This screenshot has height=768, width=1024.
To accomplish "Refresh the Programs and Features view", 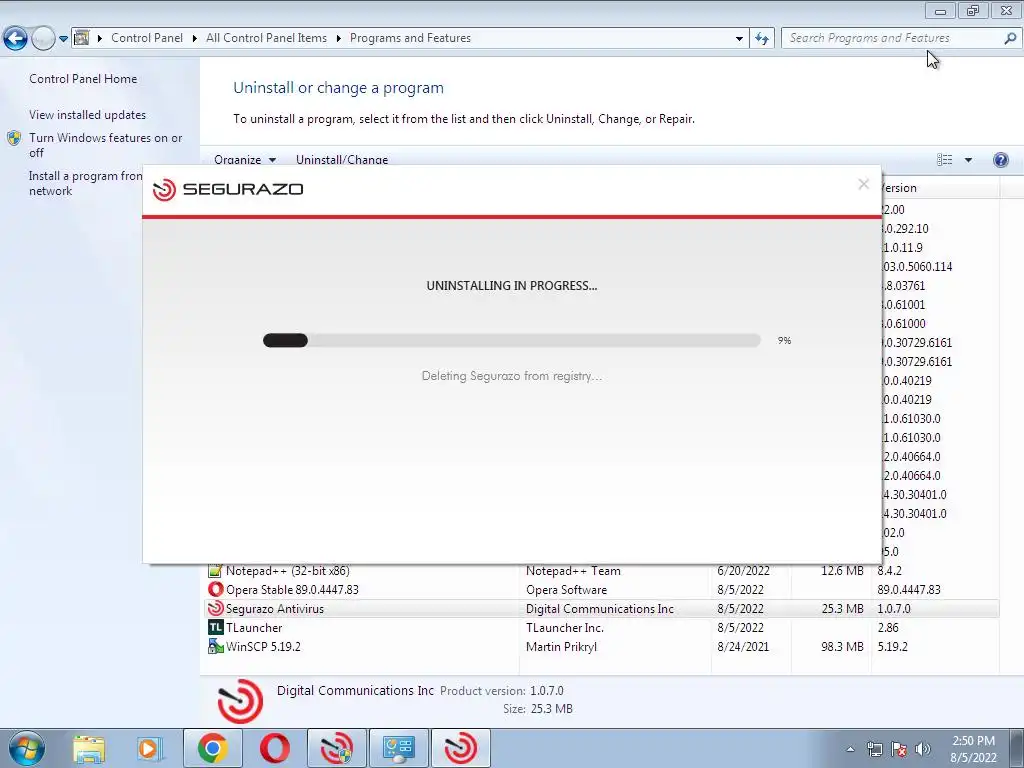I will (x=761, y=39).
